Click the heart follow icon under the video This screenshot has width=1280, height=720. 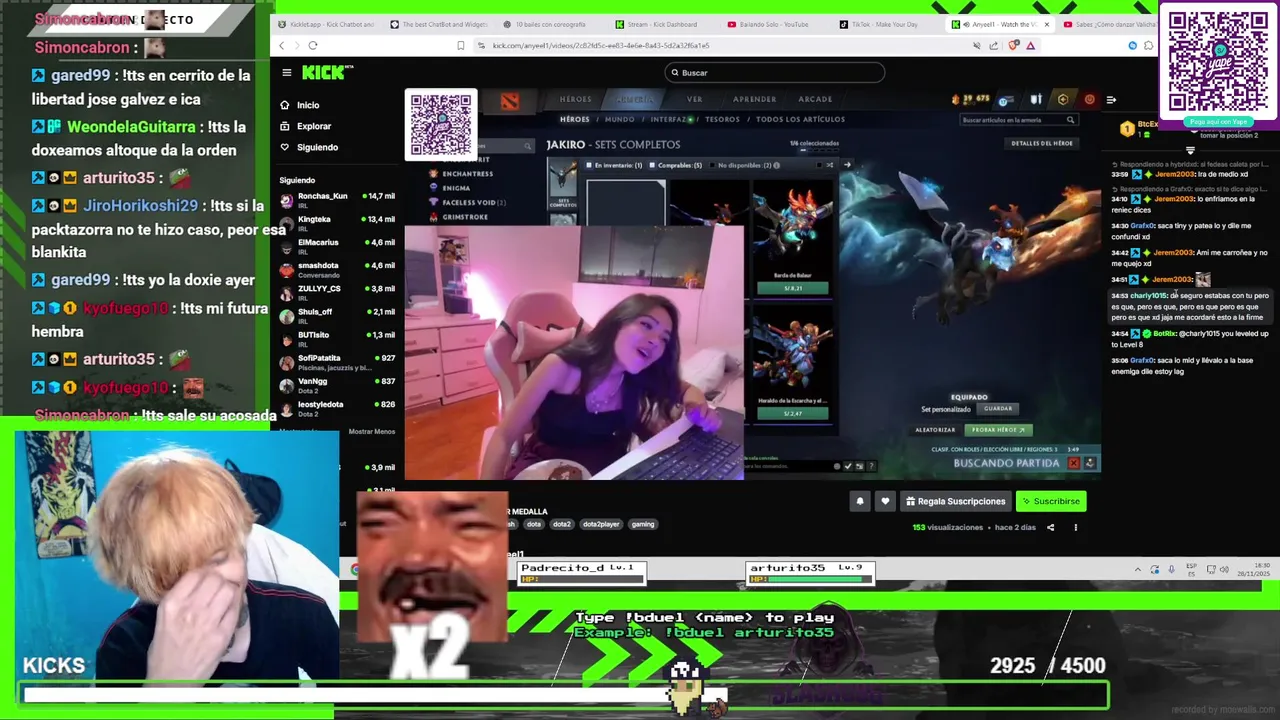coord(885,501)
